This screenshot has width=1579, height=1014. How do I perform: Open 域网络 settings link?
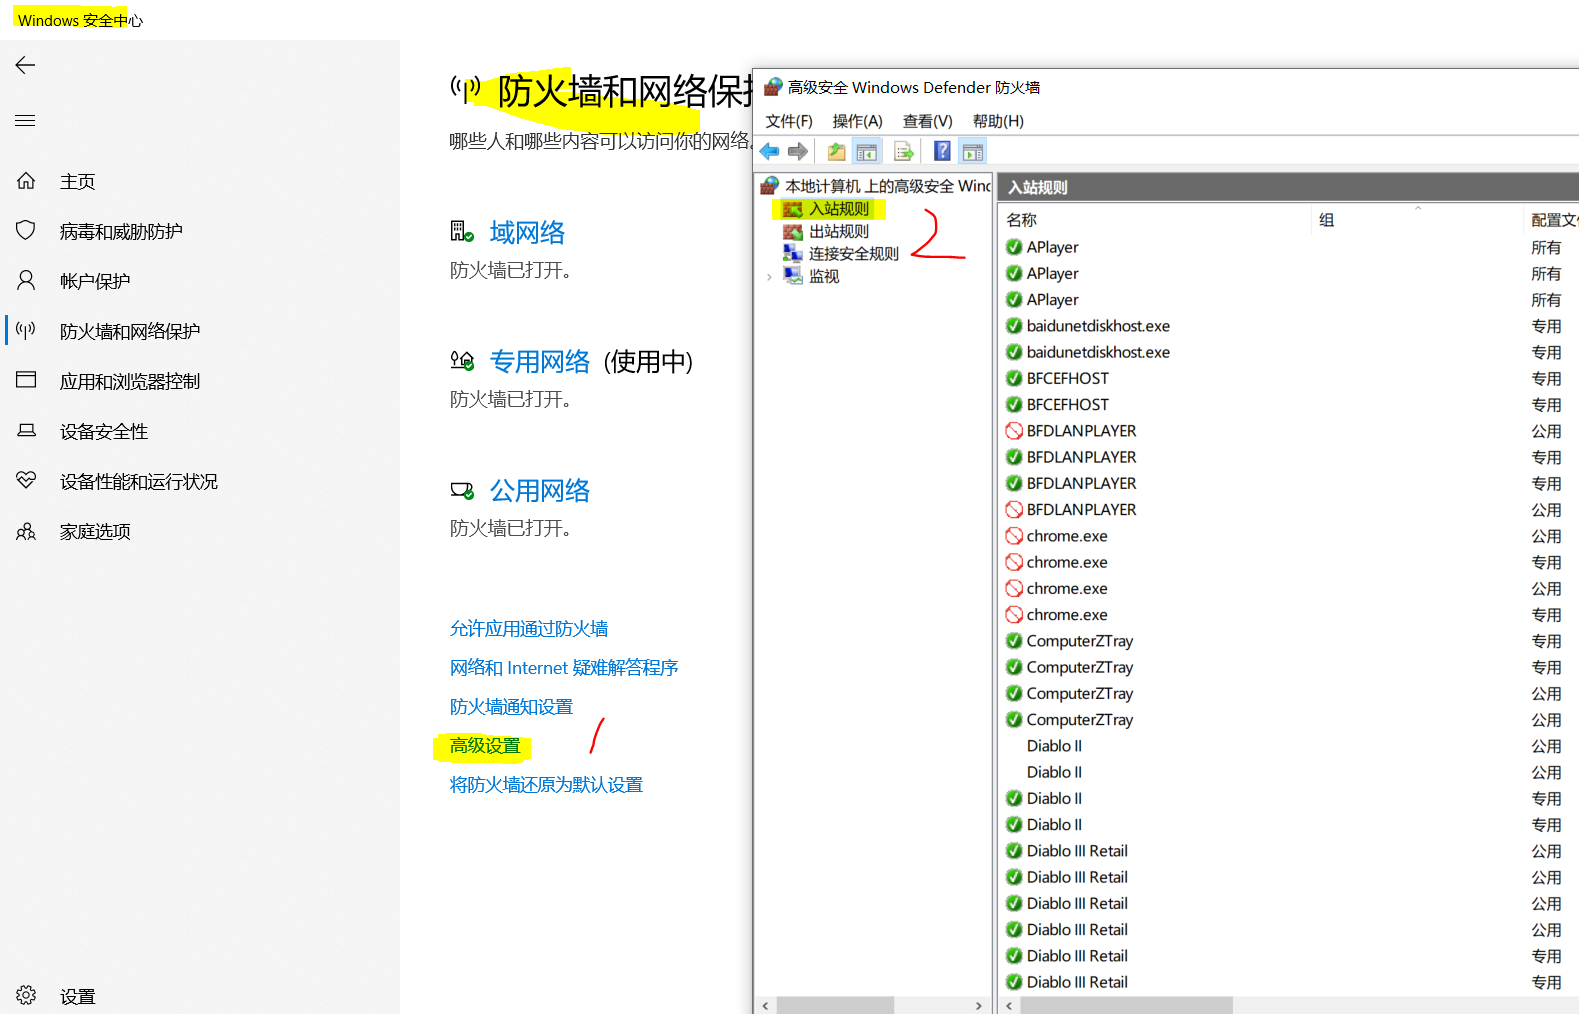(527, 232)
